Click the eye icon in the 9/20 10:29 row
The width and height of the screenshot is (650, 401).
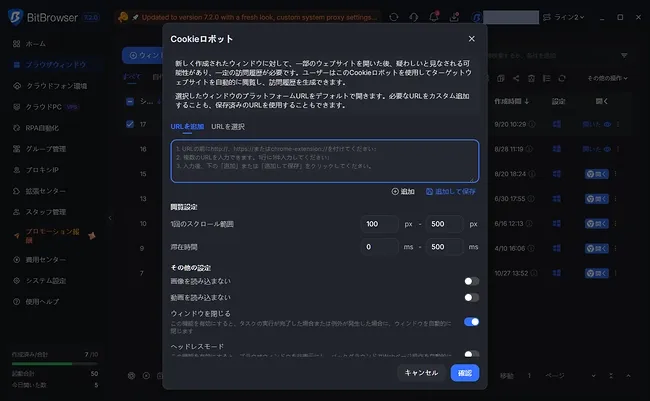coord(607,124)
